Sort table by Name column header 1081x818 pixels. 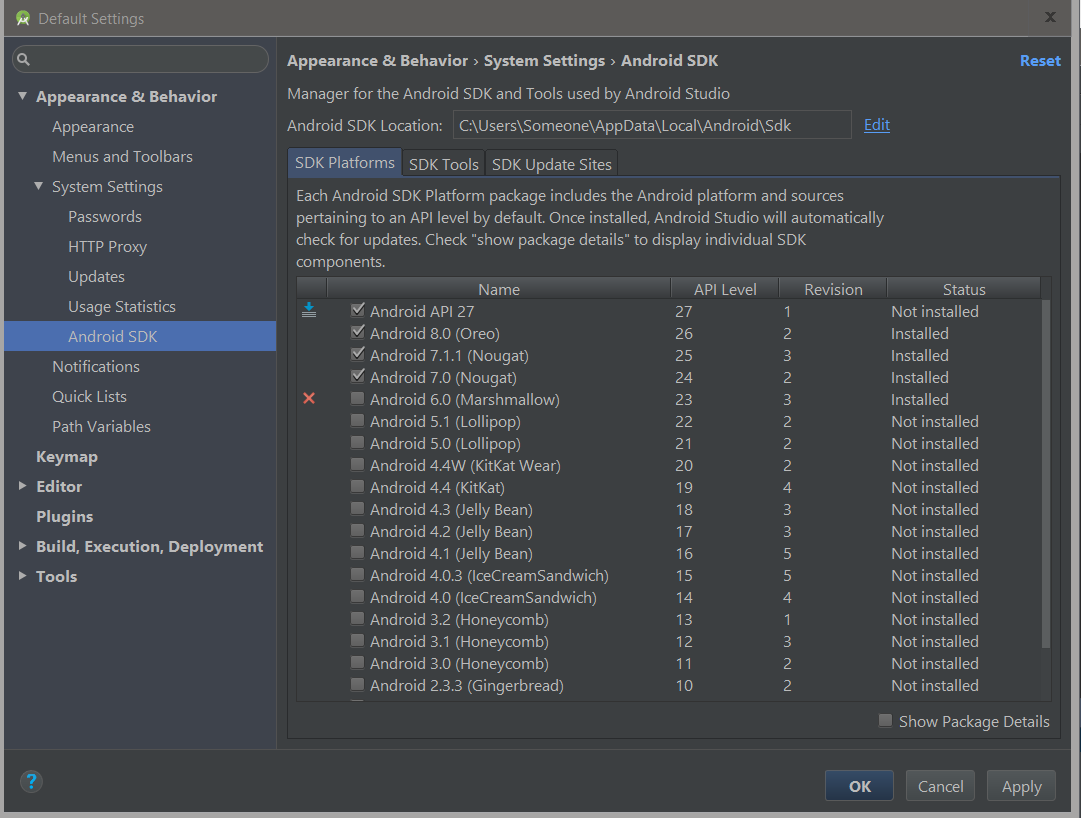pos(498,289)
